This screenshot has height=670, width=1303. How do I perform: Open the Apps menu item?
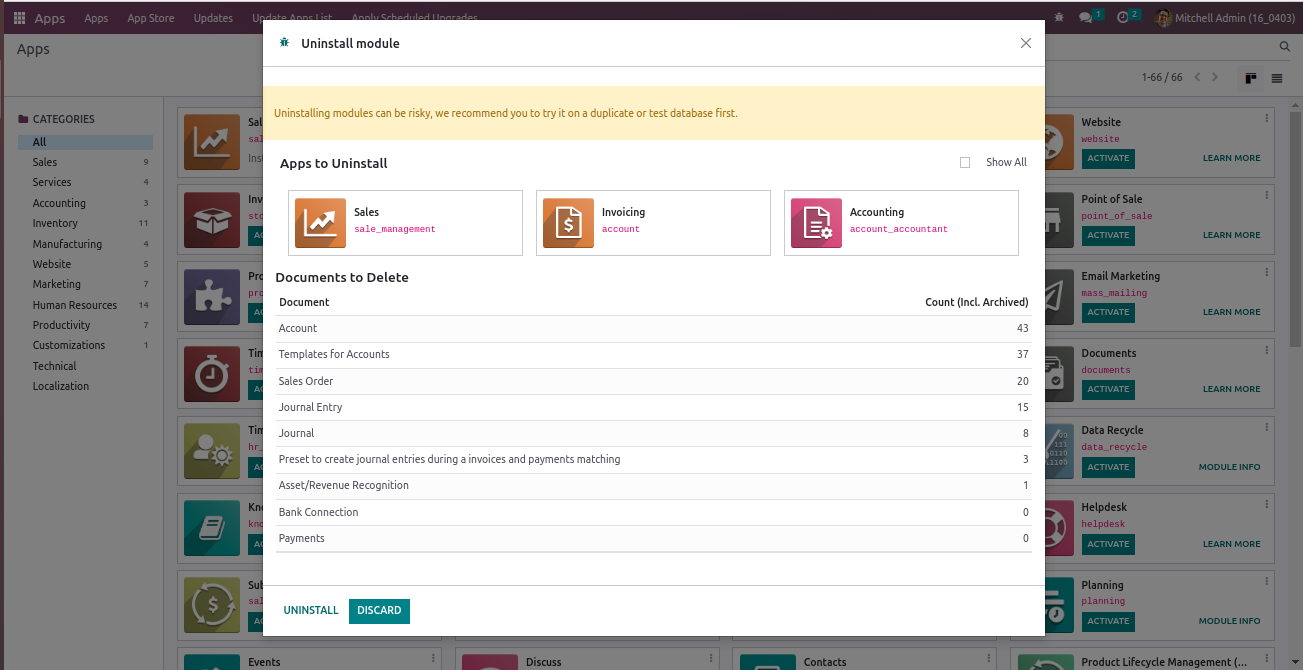96,18
